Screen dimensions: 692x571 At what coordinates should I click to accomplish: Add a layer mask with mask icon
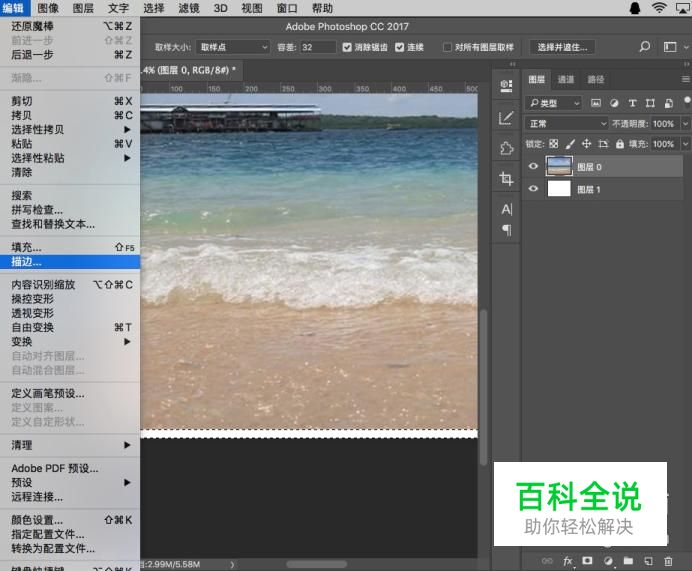587,560
